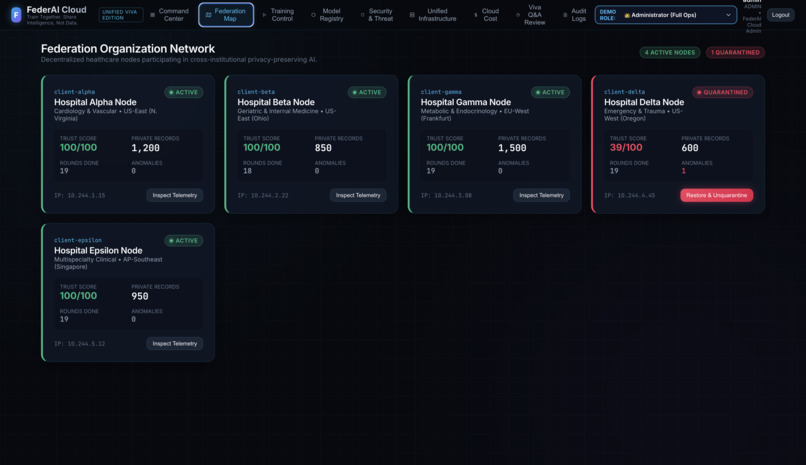The width and height of the screenshot is (806, 465).
Task: Switch to Security & Threat tab
Action: (x=377, y=15)
